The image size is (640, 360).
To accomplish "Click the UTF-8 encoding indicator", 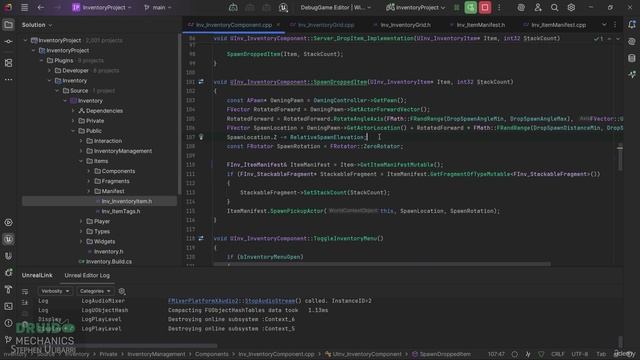I will click(x=580, y=354).
